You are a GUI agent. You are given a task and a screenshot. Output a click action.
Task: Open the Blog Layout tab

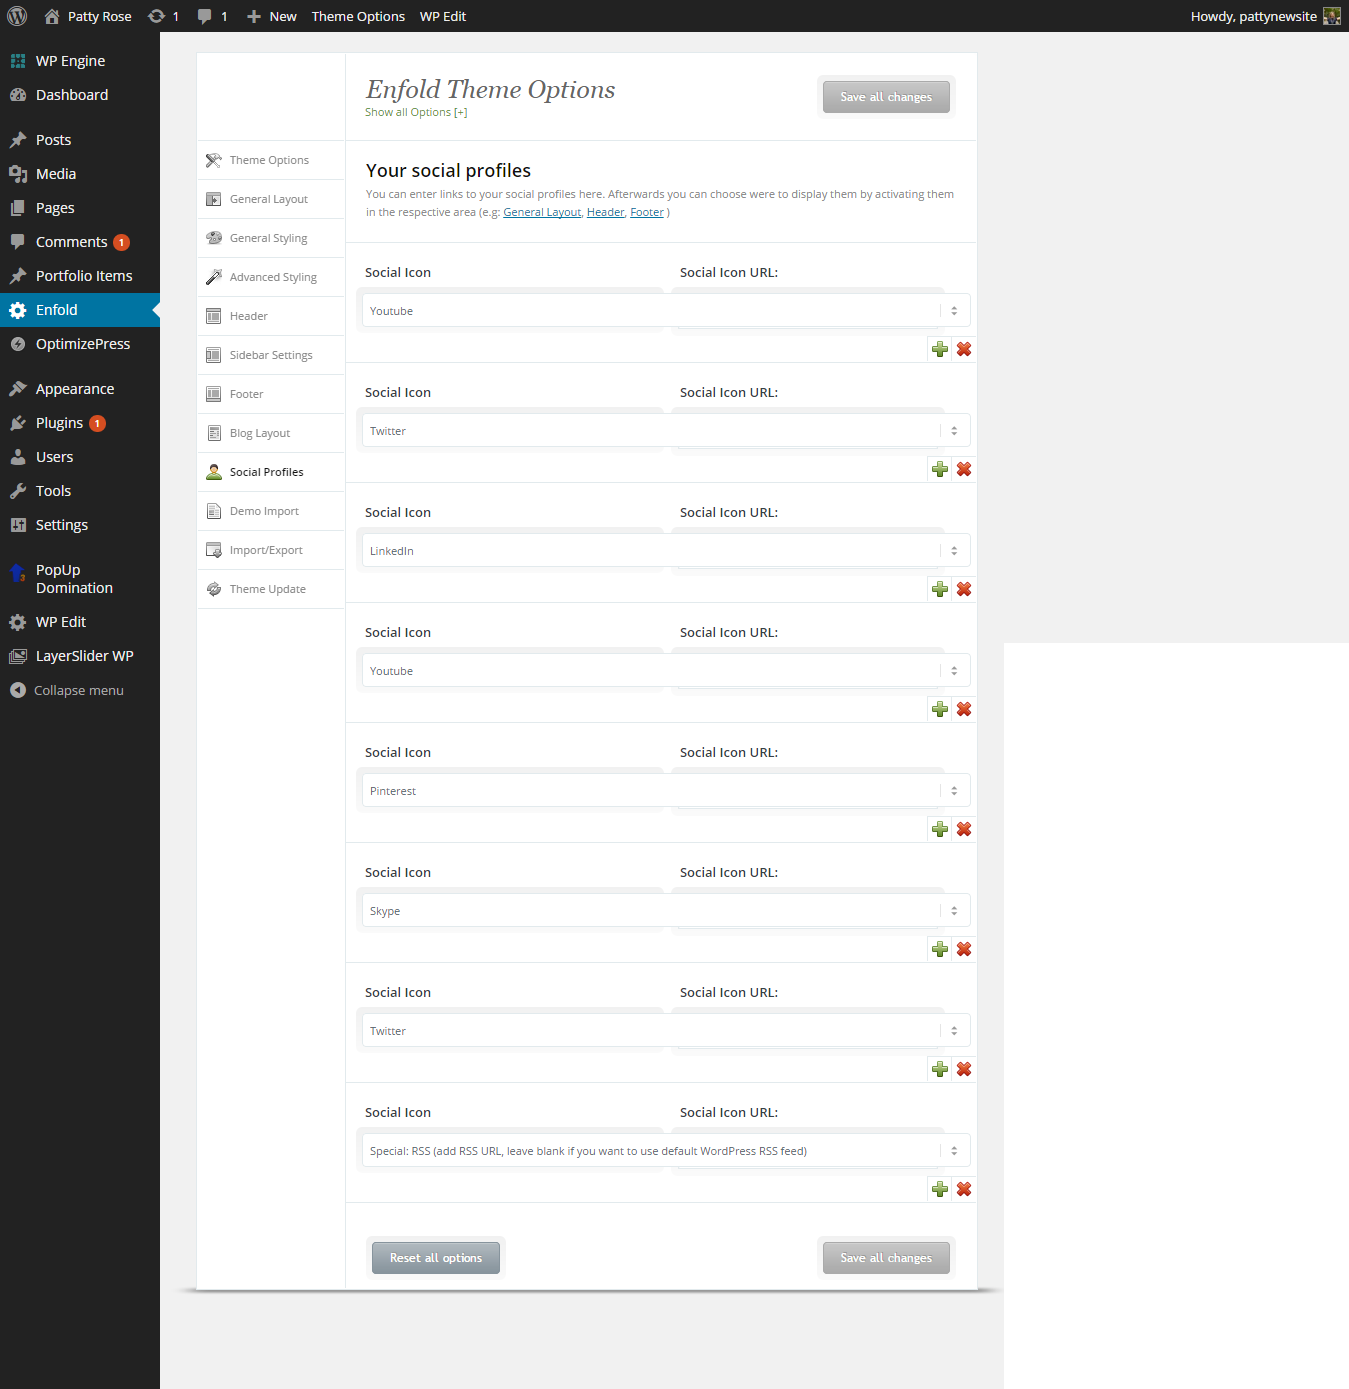(x=271, y=433)
